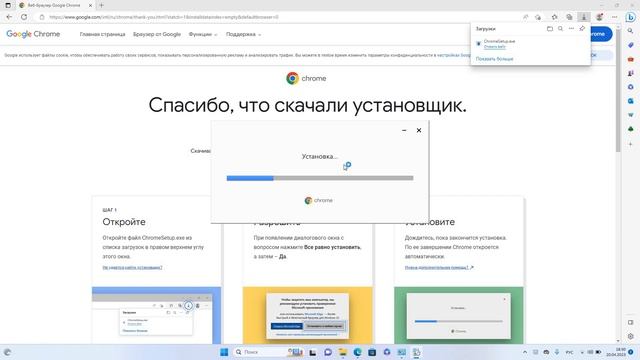Open the Главная страница menu item
This screenshot has width=640, height=360.
102,34
